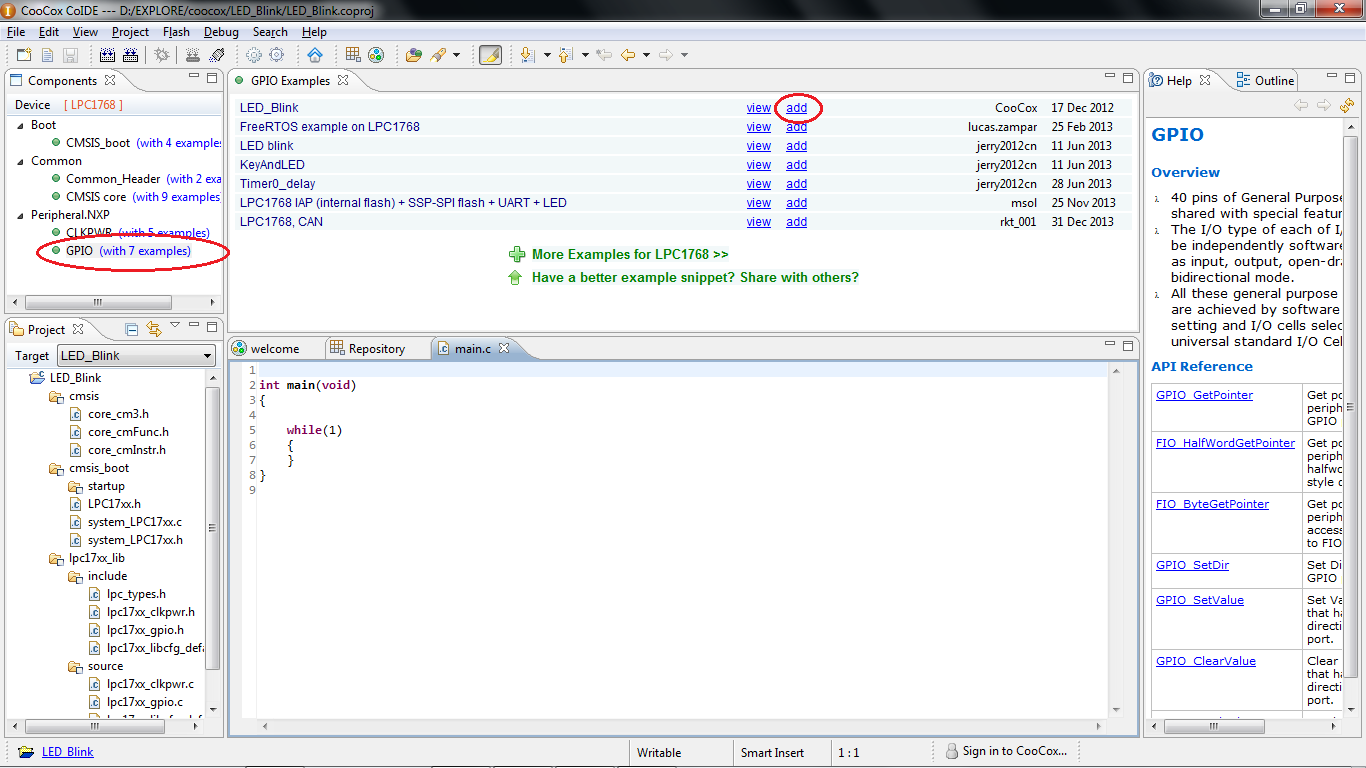Click LED Blink link in status bar
This screenshot has width=1366, height=768.
[68, 752]
